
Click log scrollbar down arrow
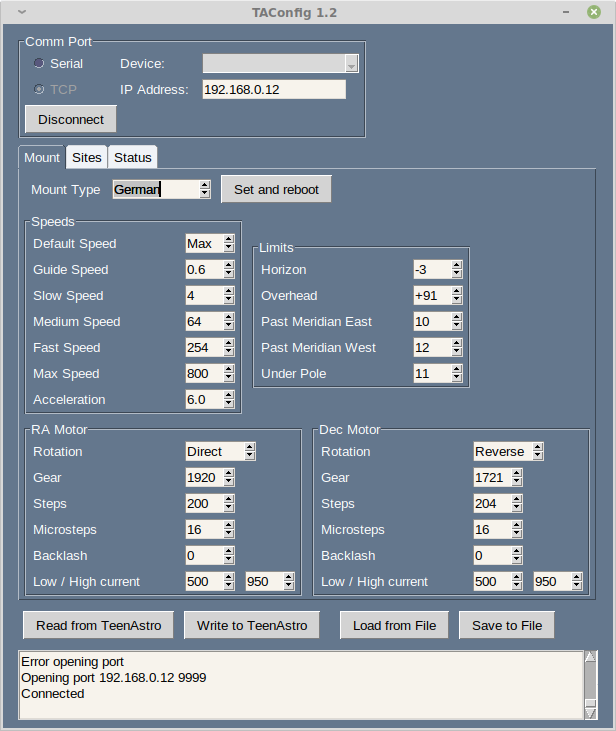tap(590, 714)
